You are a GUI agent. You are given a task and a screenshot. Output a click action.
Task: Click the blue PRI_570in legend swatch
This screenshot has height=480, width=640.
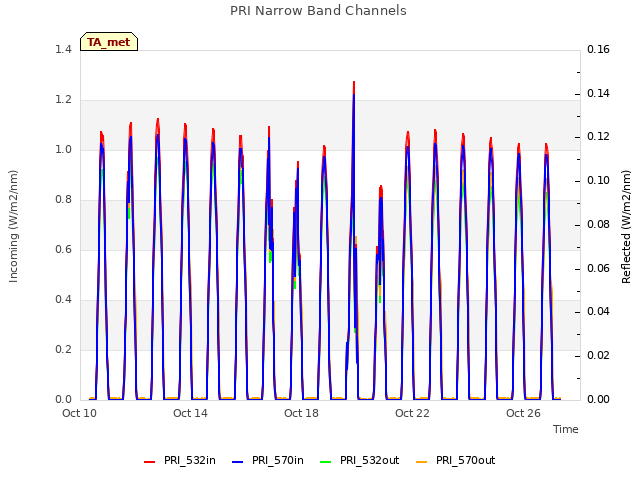(x=238, y=462)
